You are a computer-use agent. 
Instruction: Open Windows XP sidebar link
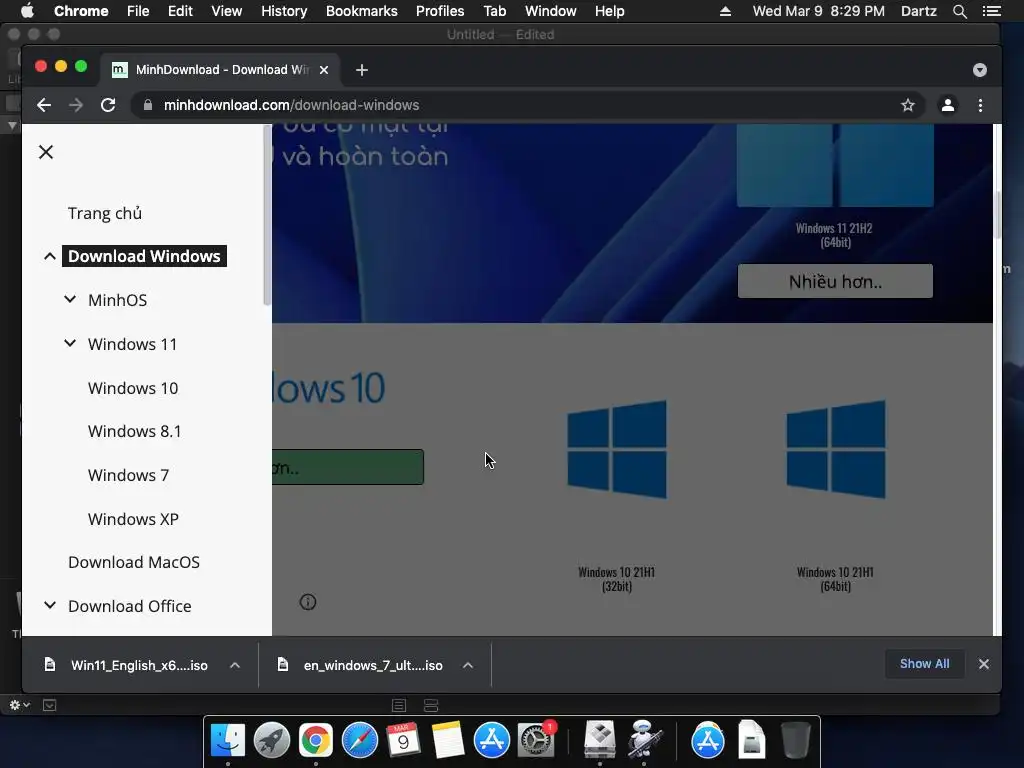[133, 519]
